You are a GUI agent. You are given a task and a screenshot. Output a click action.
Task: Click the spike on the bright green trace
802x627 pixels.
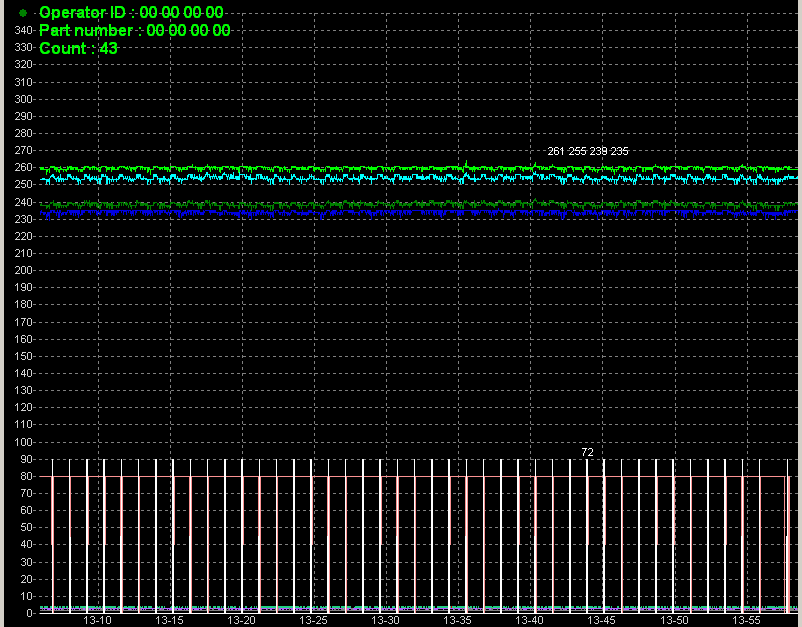tap(466, 162)
